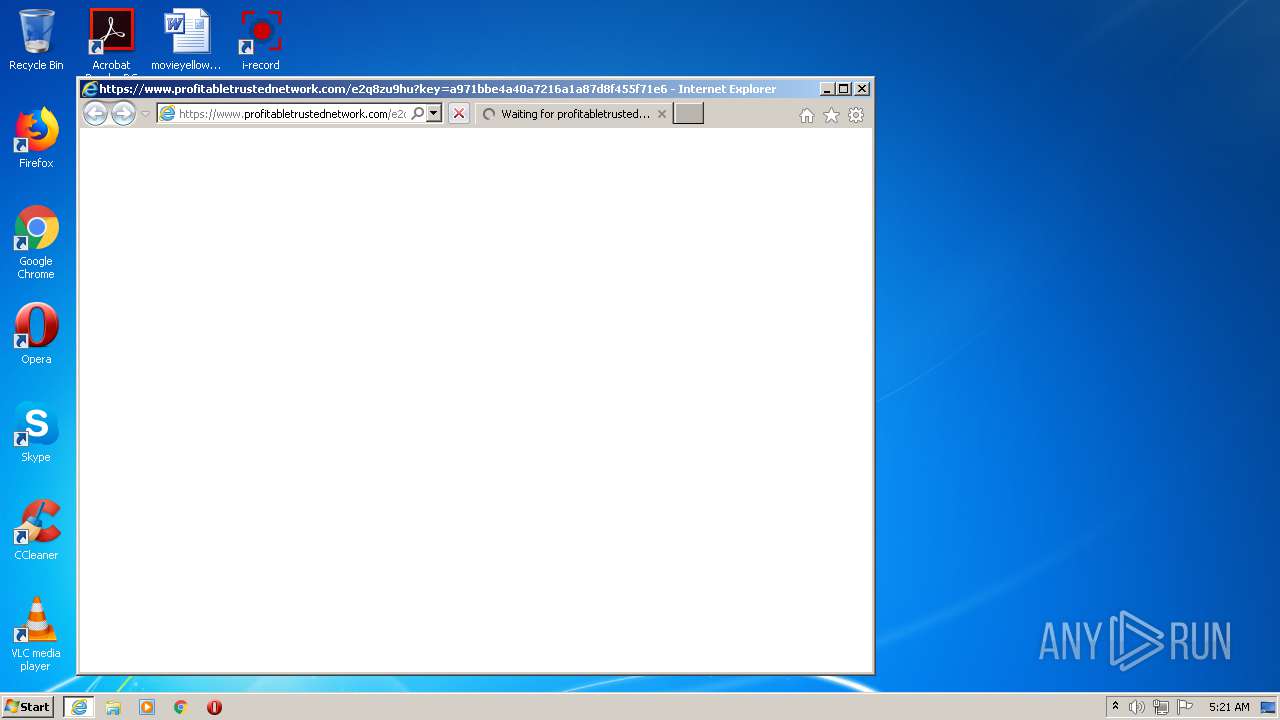
Task: Launch the Skype desktop shortcut
Action: (x=36, y=432)
